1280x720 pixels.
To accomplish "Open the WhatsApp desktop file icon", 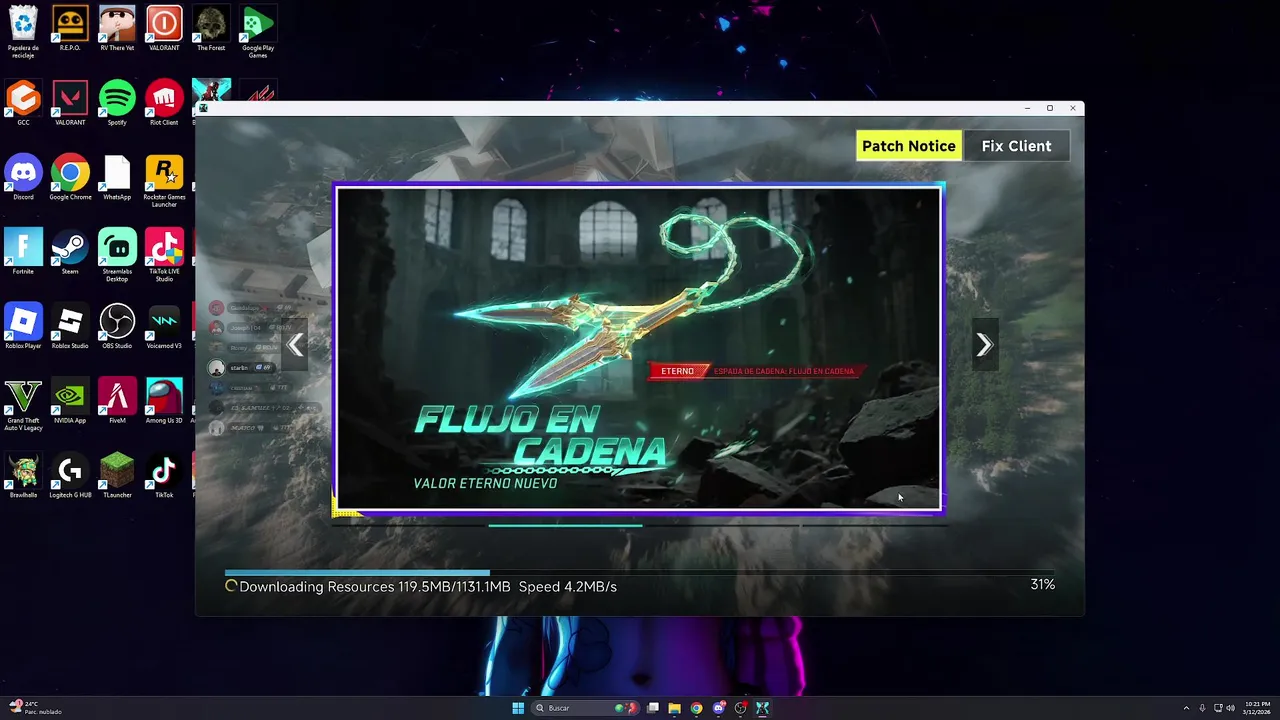I will (117, 178).
